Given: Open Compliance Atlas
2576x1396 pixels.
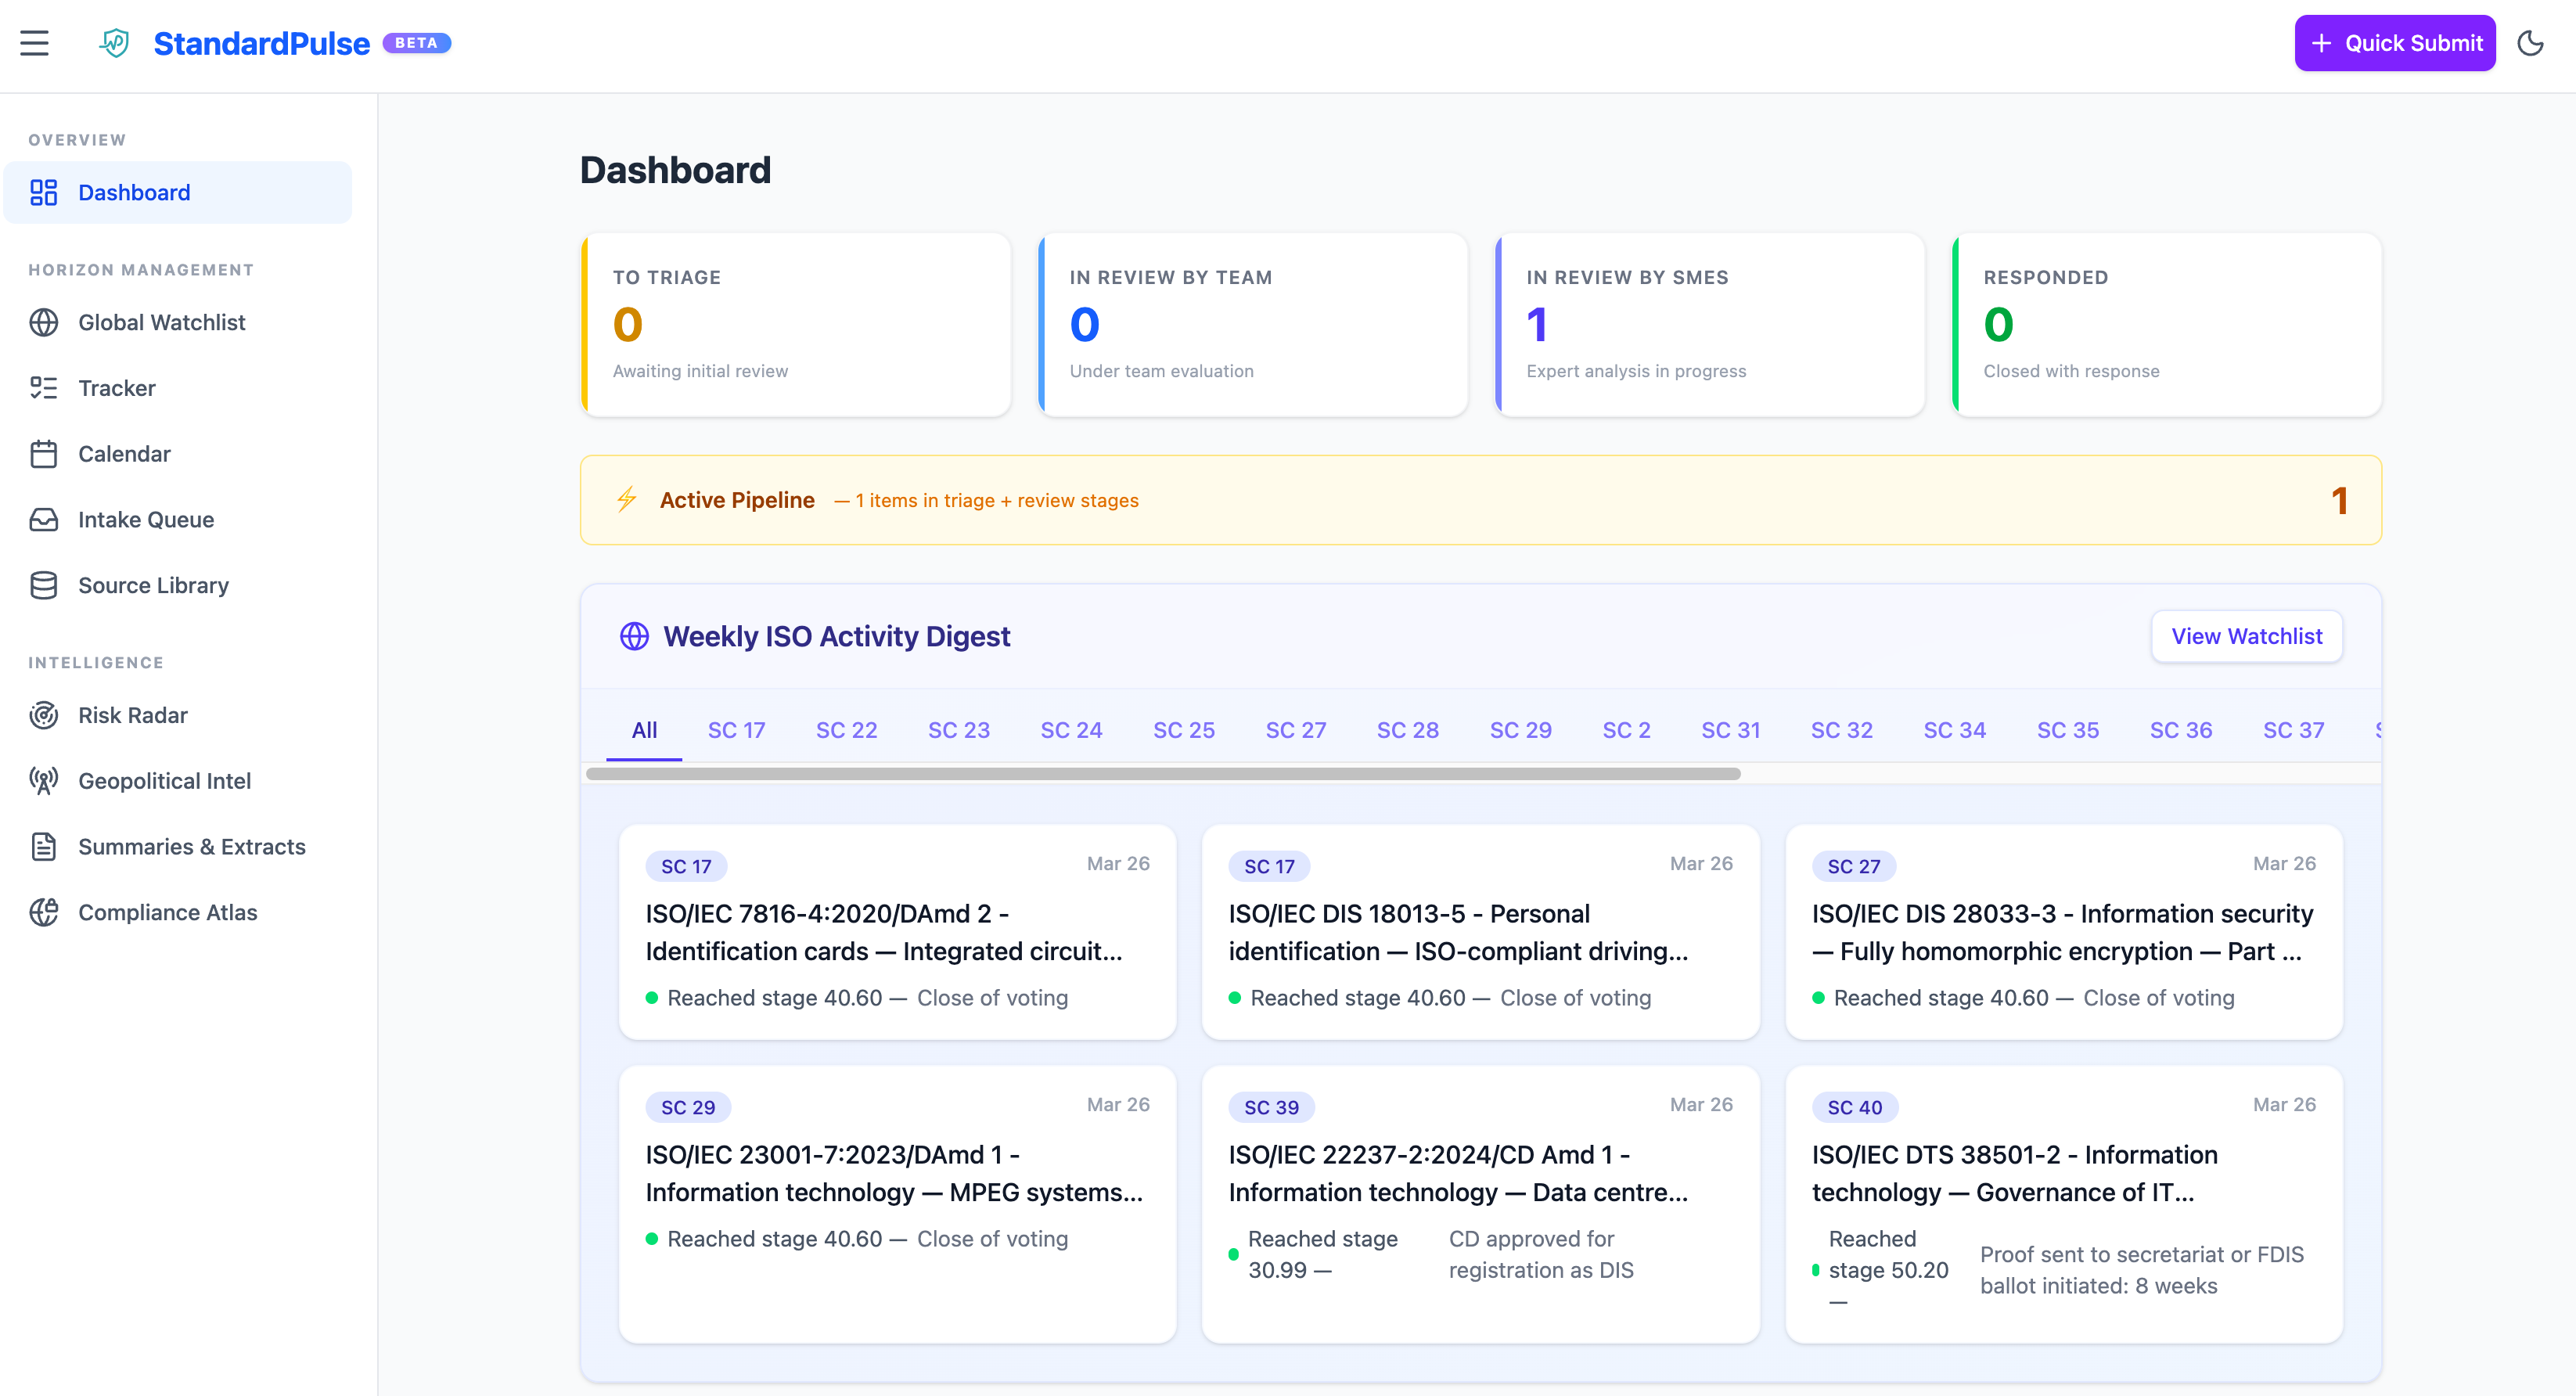Looking at the screenshot, I should [168, 912].
